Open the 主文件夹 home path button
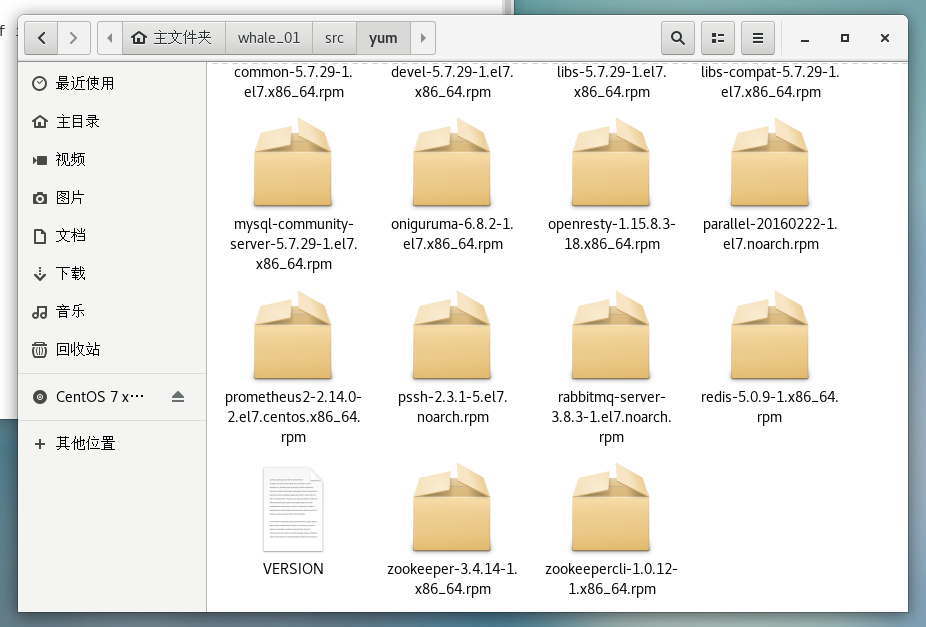Screen dimensions: 926x627 pos(174,38)
